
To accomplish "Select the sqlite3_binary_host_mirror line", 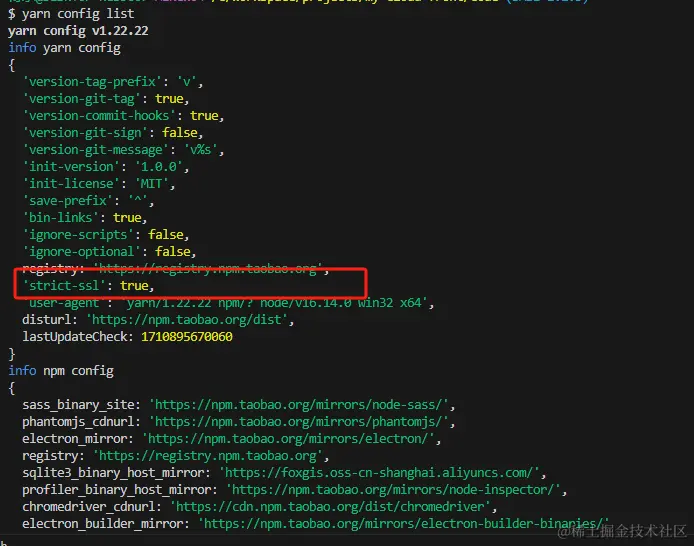I will point(284,473).
